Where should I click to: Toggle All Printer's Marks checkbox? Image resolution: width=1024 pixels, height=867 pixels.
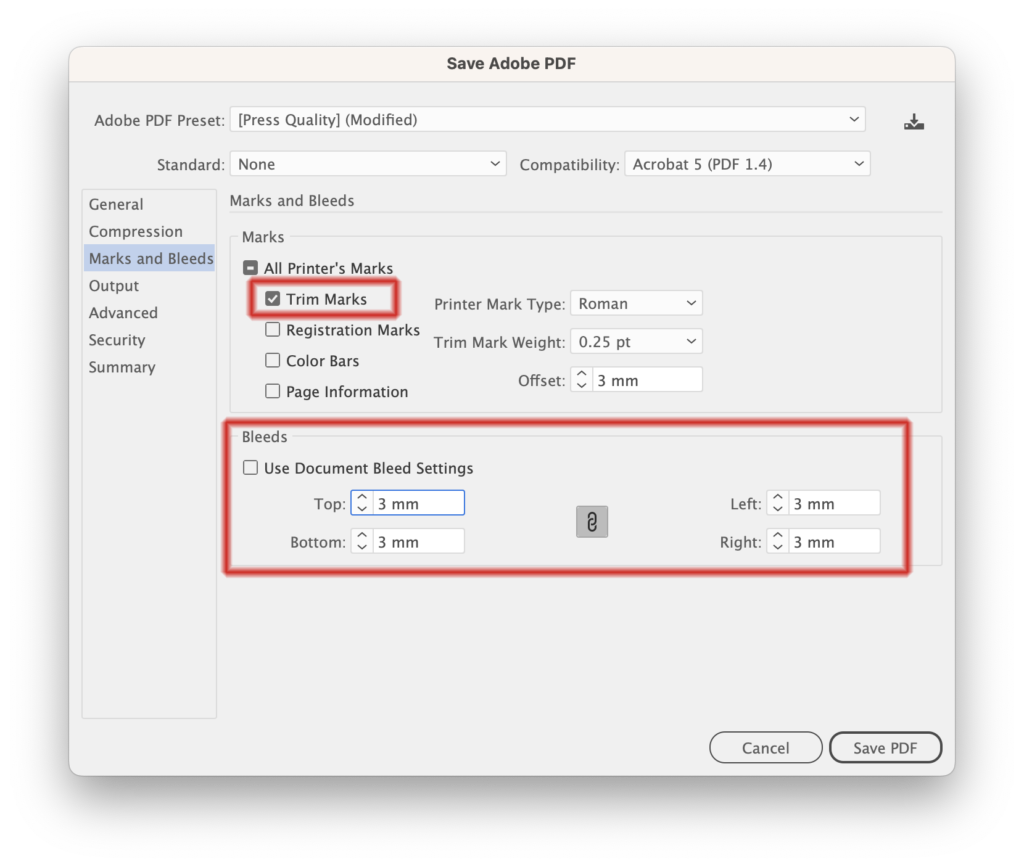(250, 268)
